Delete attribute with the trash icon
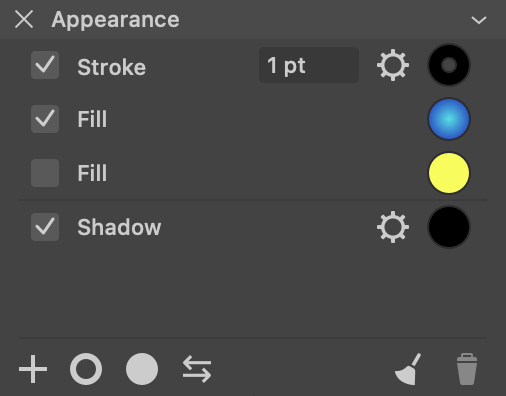Image resolution: width=506 pixels, height=396 pixels. tap(467, 369)
